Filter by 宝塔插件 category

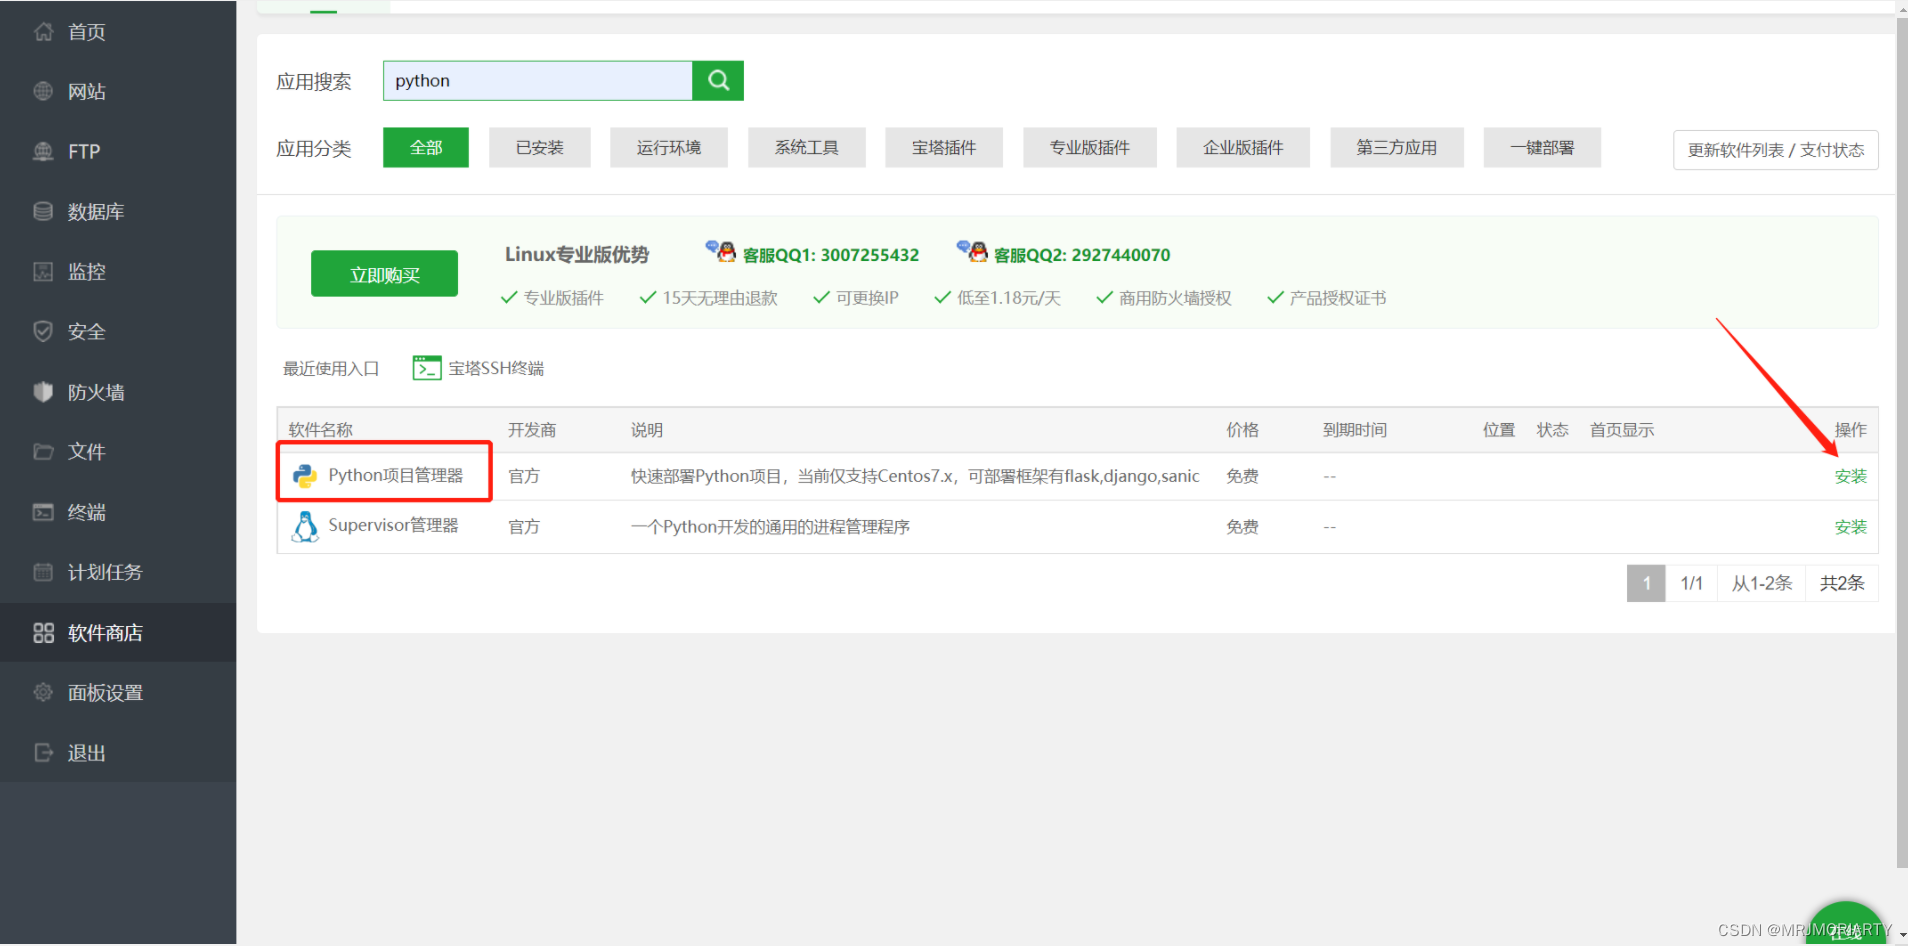point(944,147)
